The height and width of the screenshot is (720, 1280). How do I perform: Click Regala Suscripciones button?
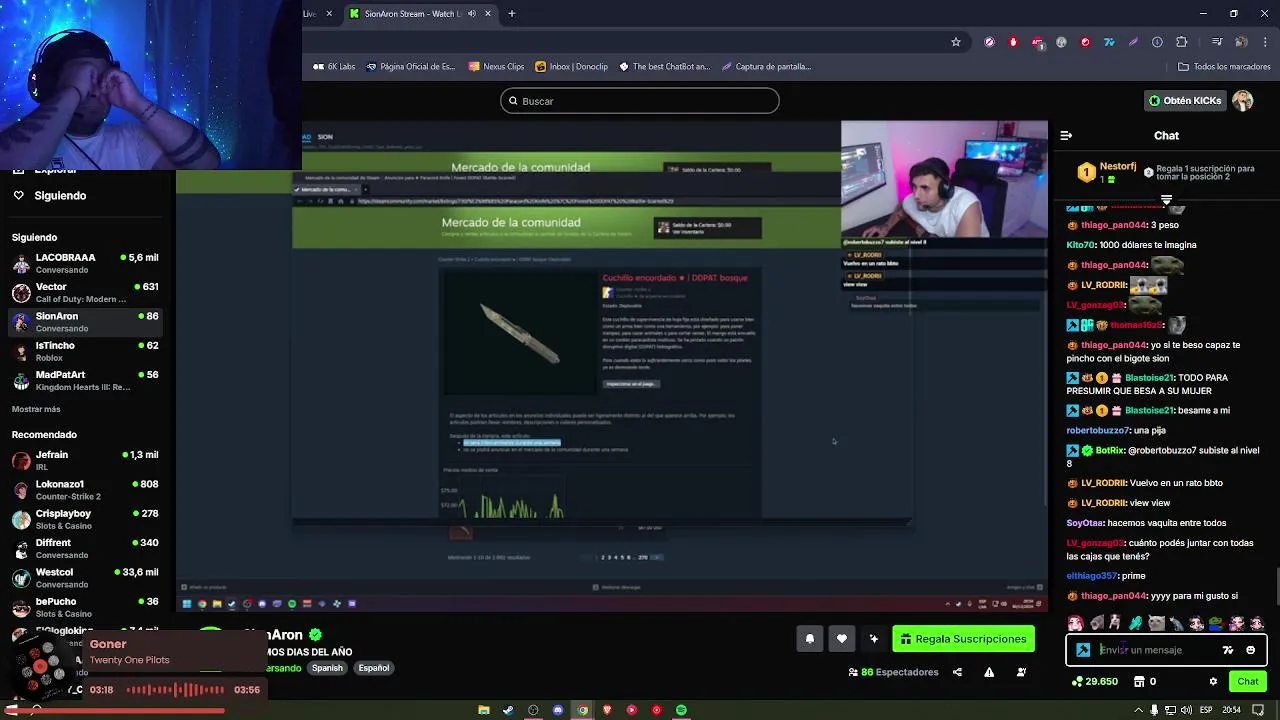tap(963, 639)
